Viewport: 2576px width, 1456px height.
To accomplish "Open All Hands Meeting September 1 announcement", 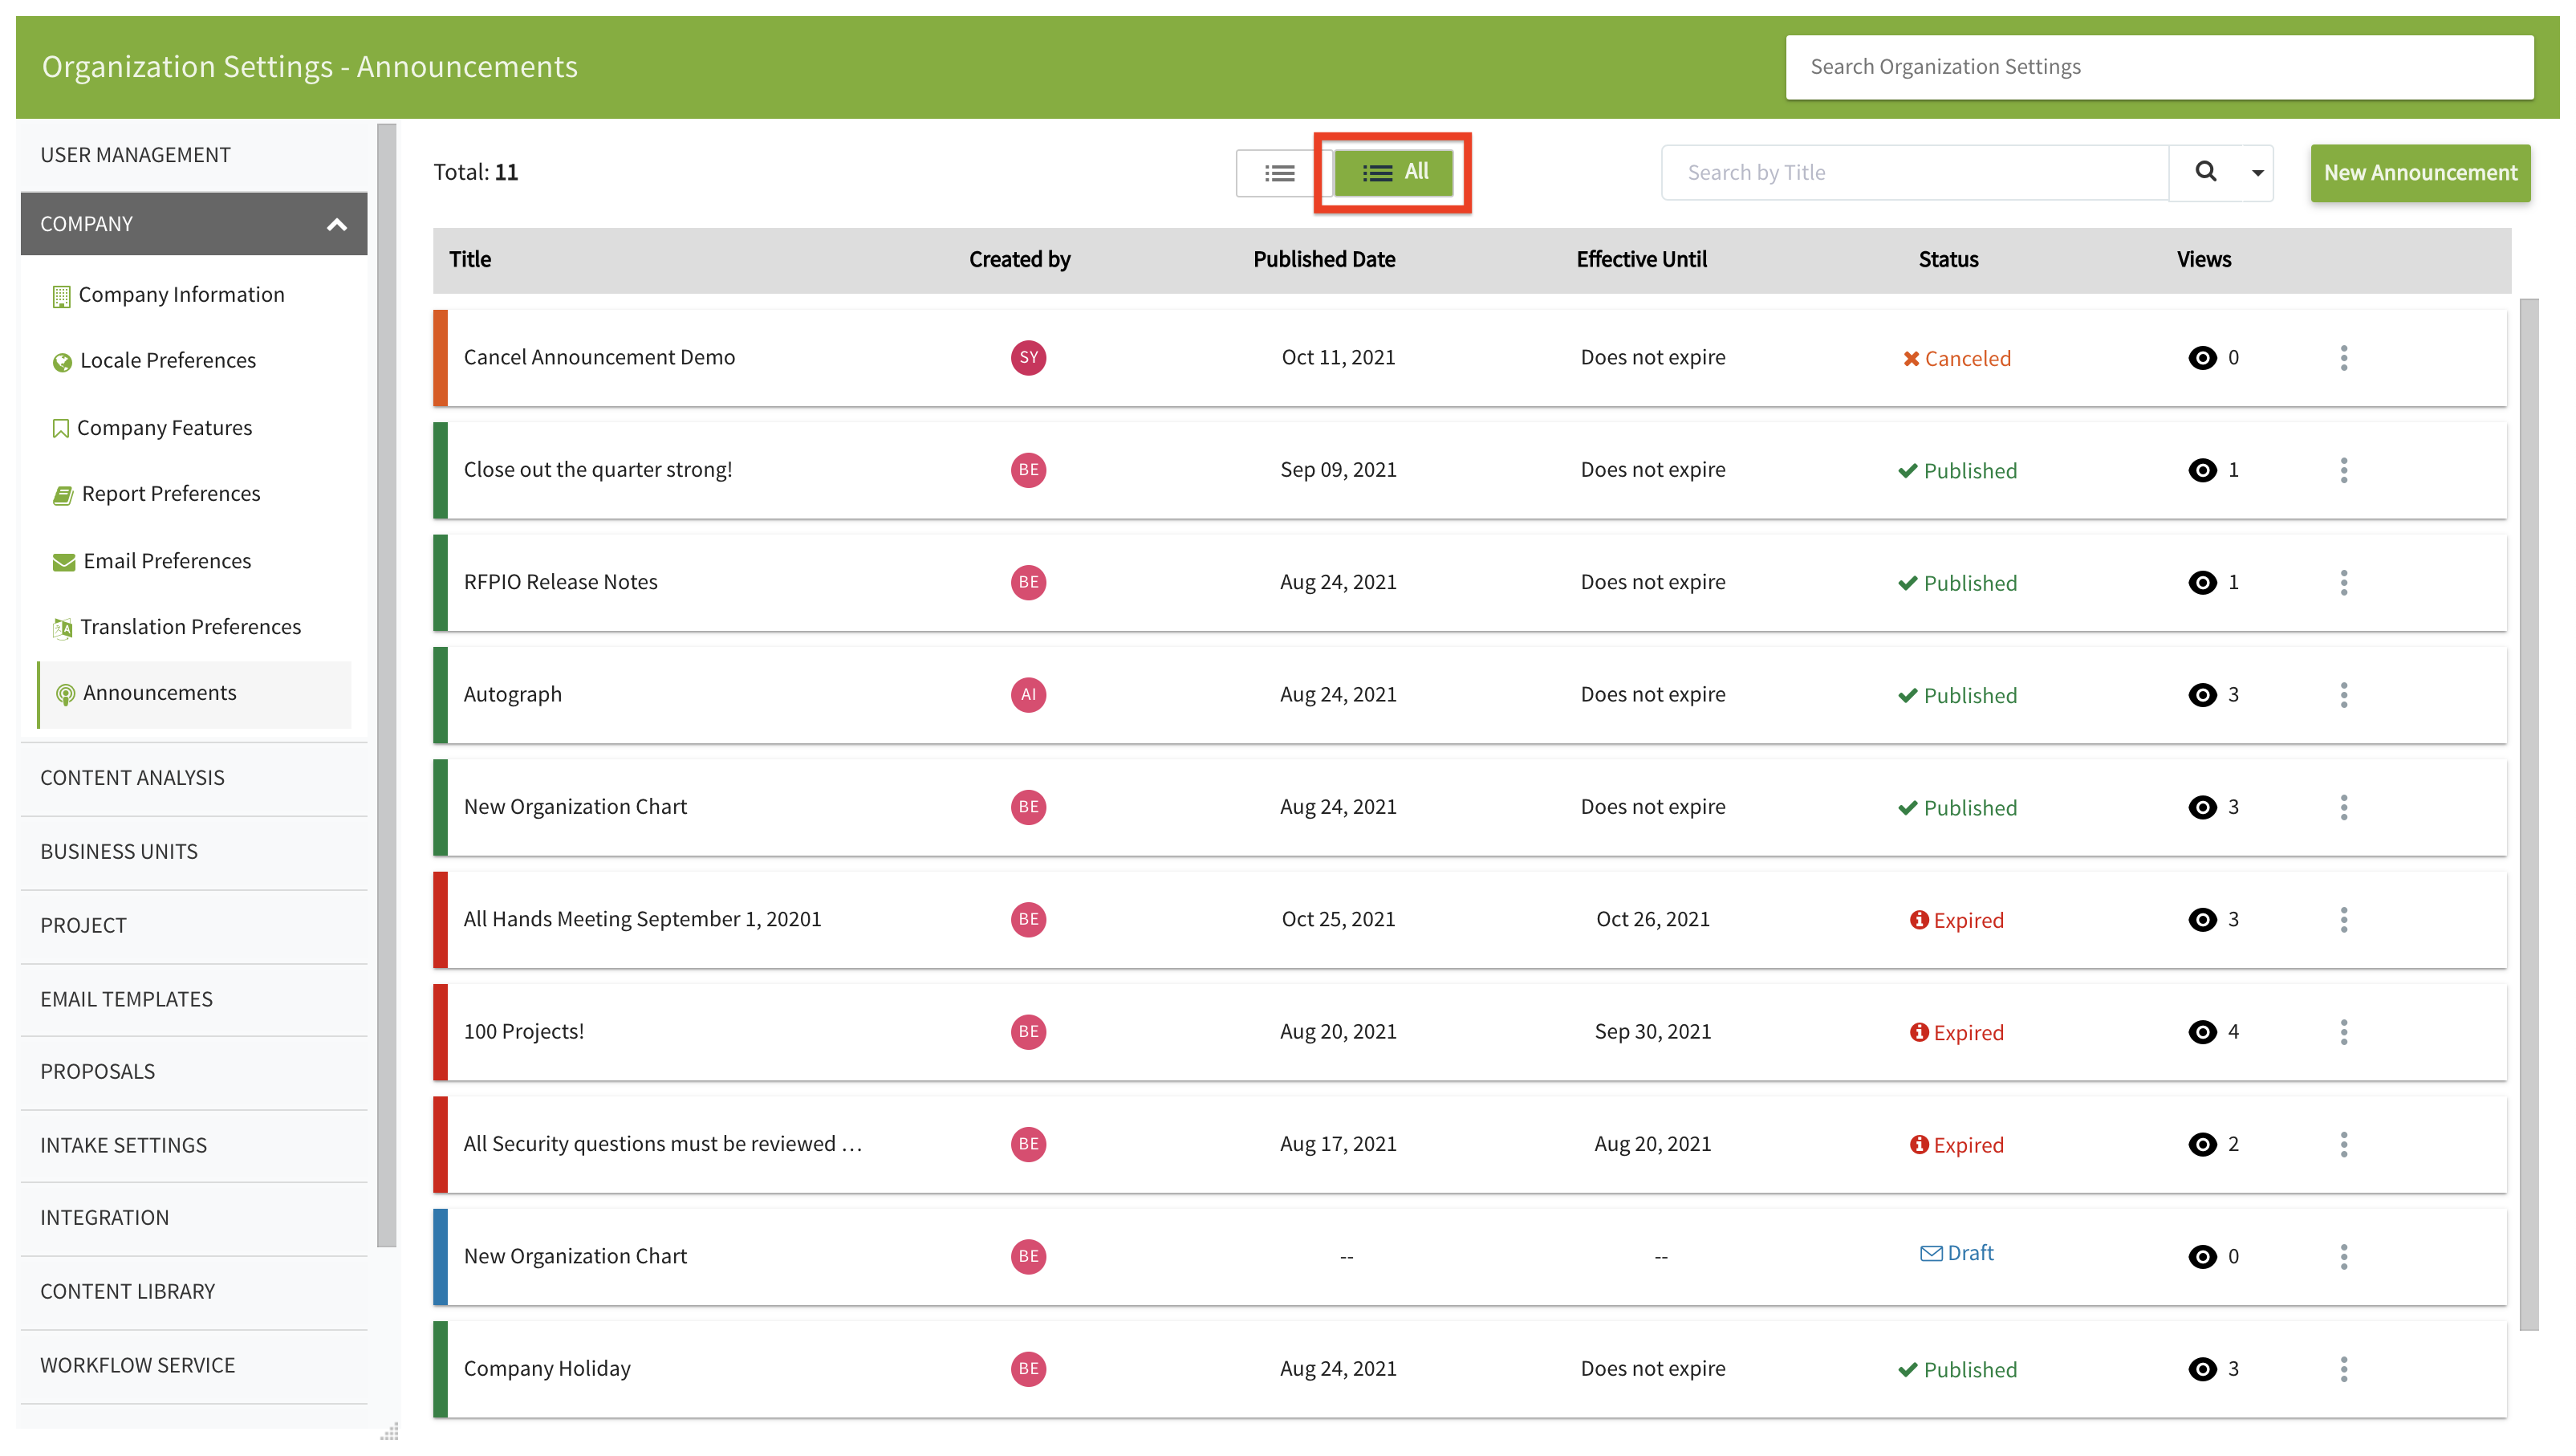I will coord(642,919).
